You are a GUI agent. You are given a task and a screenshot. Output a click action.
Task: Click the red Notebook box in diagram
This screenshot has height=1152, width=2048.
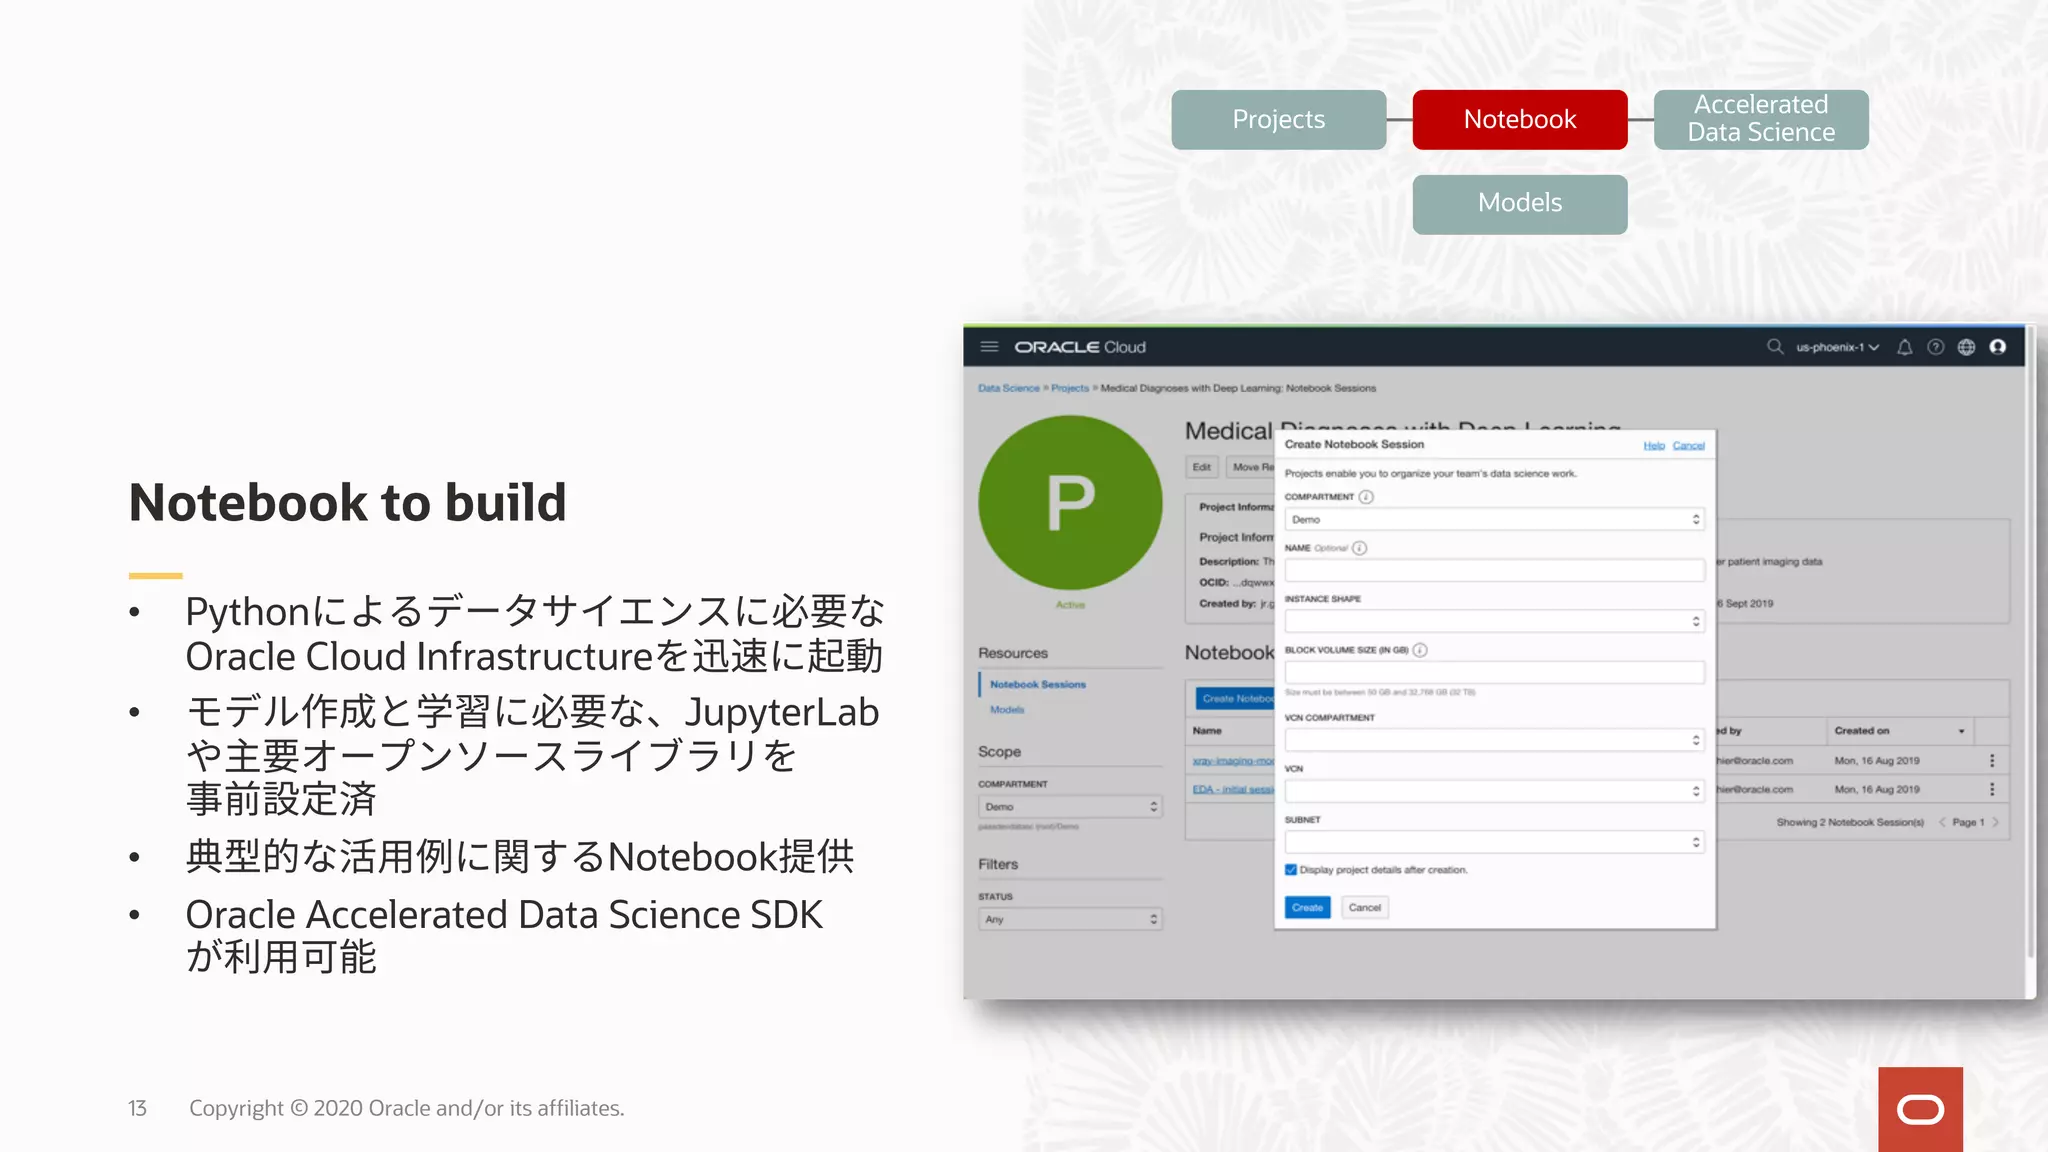pyautogui.click(x=1519, y=120)
